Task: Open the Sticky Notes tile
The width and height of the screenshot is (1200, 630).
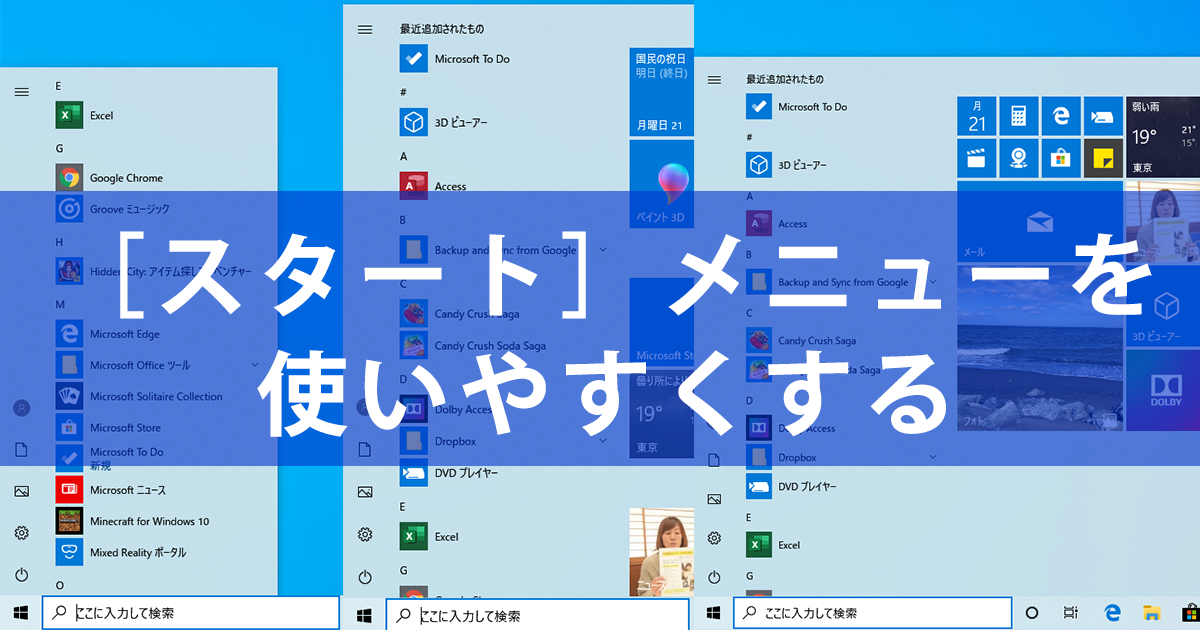Action: [x=1102, y=158]
